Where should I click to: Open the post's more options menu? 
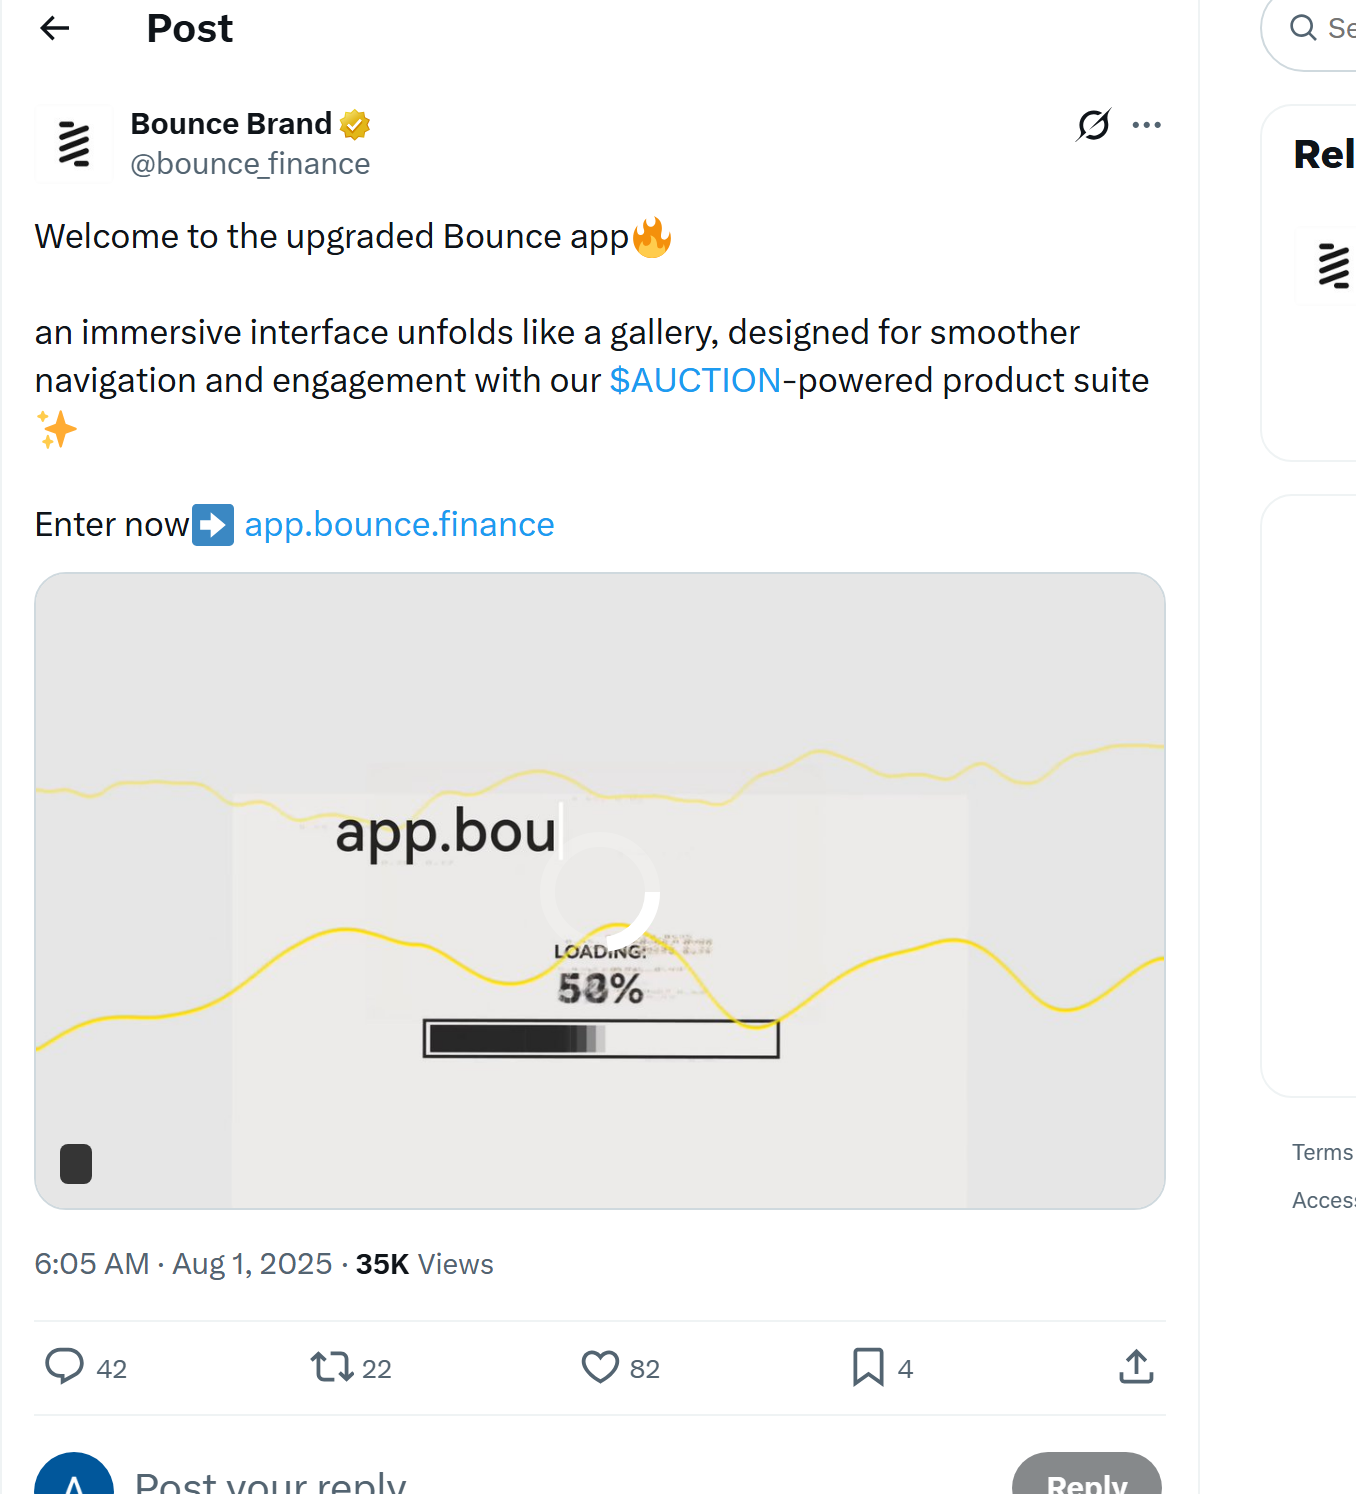[1146, 124]
